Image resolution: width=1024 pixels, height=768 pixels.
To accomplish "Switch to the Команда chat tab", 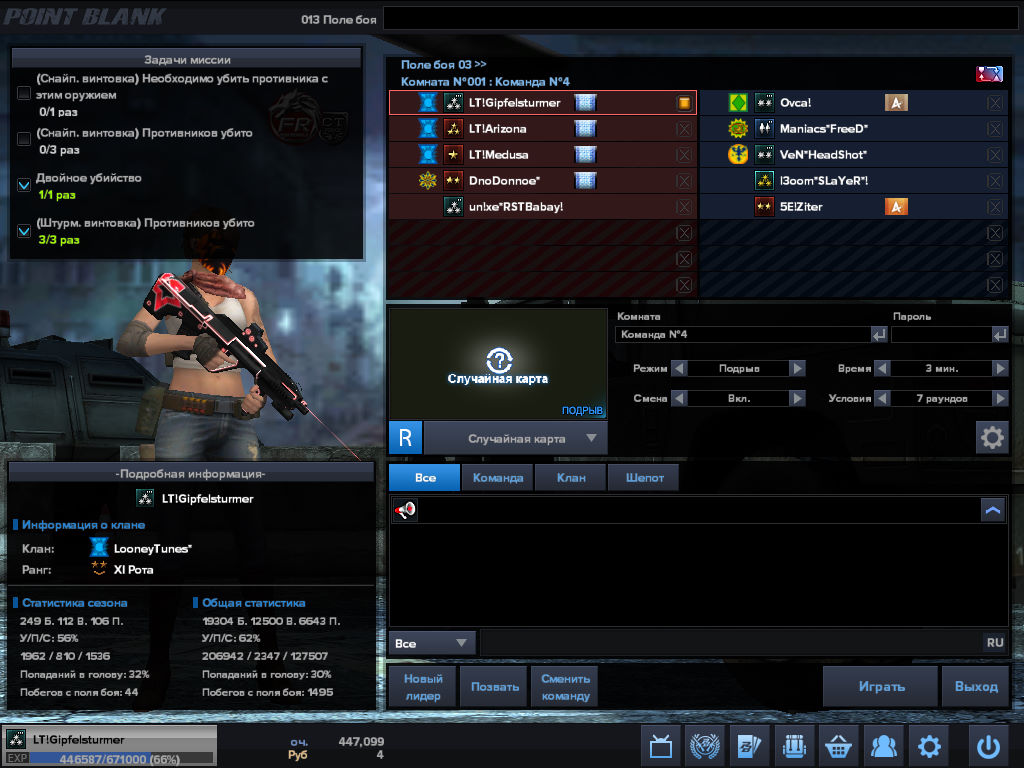I will click(x=498, y=477).
